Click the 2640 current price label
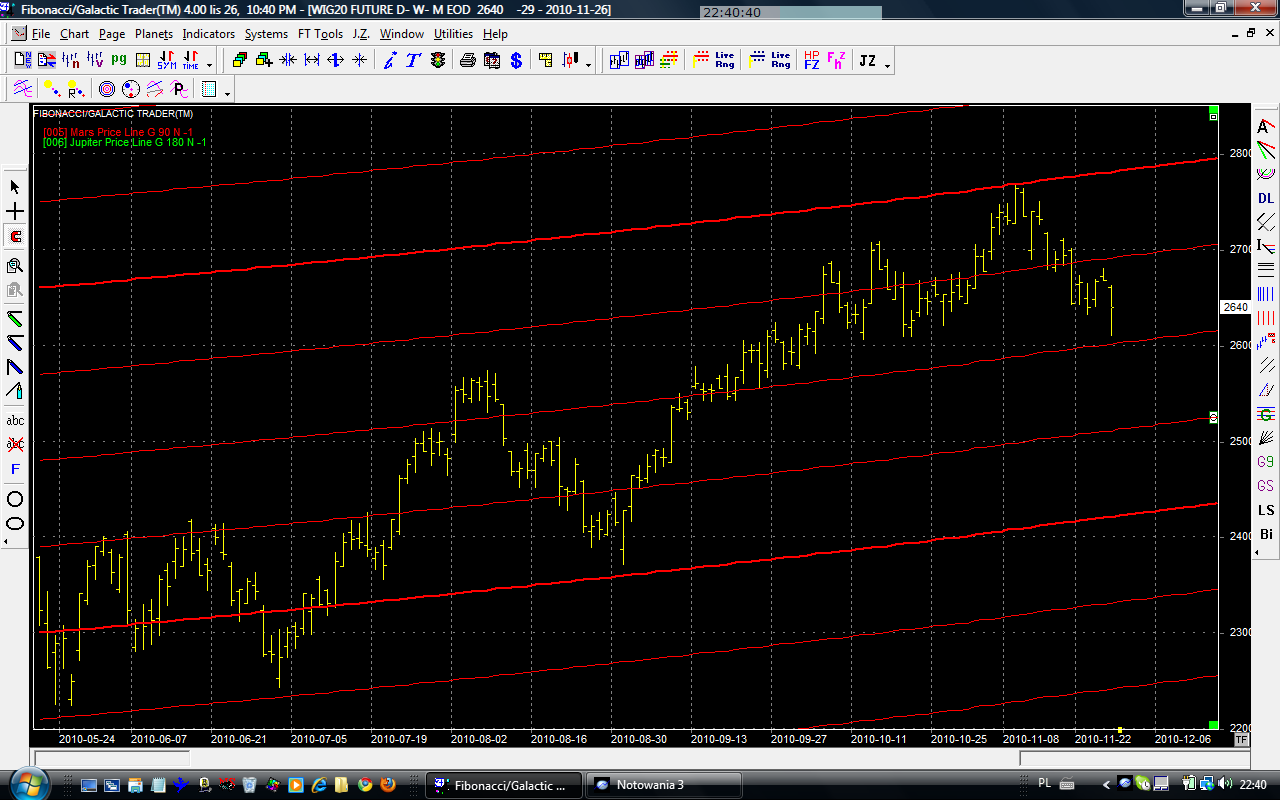 pyautogui.click(x=1236, y=307)
